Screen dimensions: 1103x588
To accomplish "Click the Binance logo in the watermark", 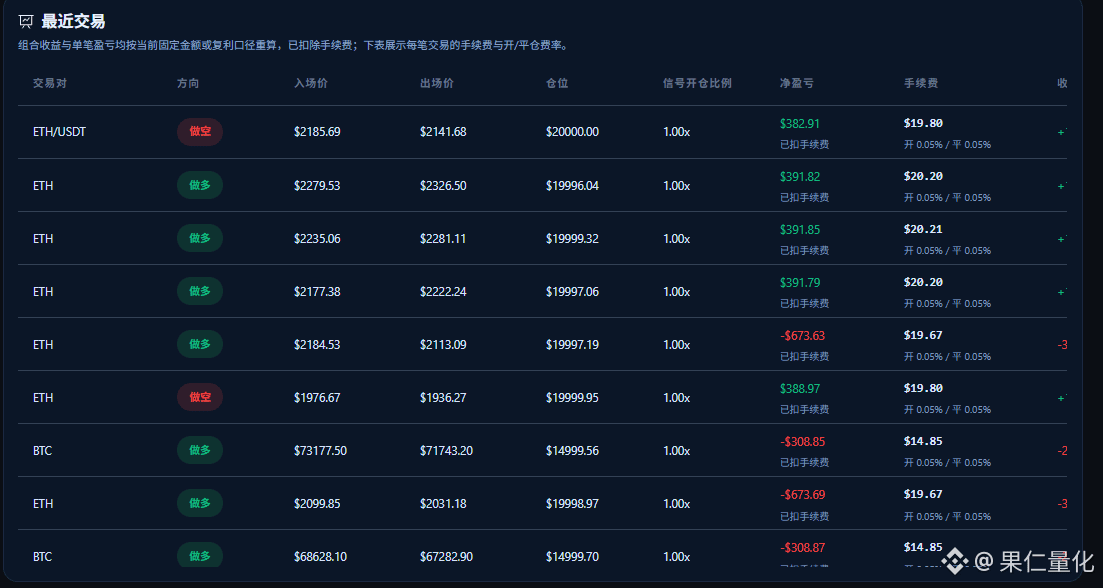I will click(x=956, y=561).
